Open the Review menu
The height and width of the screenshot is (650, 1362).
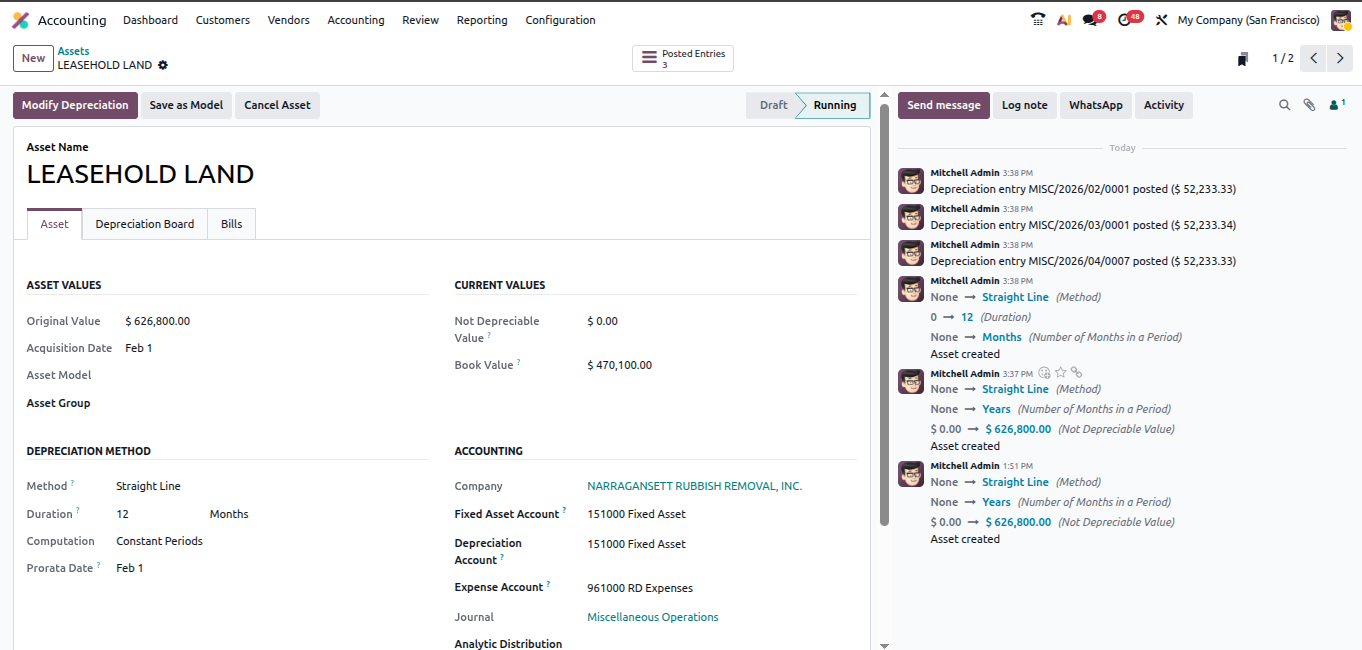[420, 20]
